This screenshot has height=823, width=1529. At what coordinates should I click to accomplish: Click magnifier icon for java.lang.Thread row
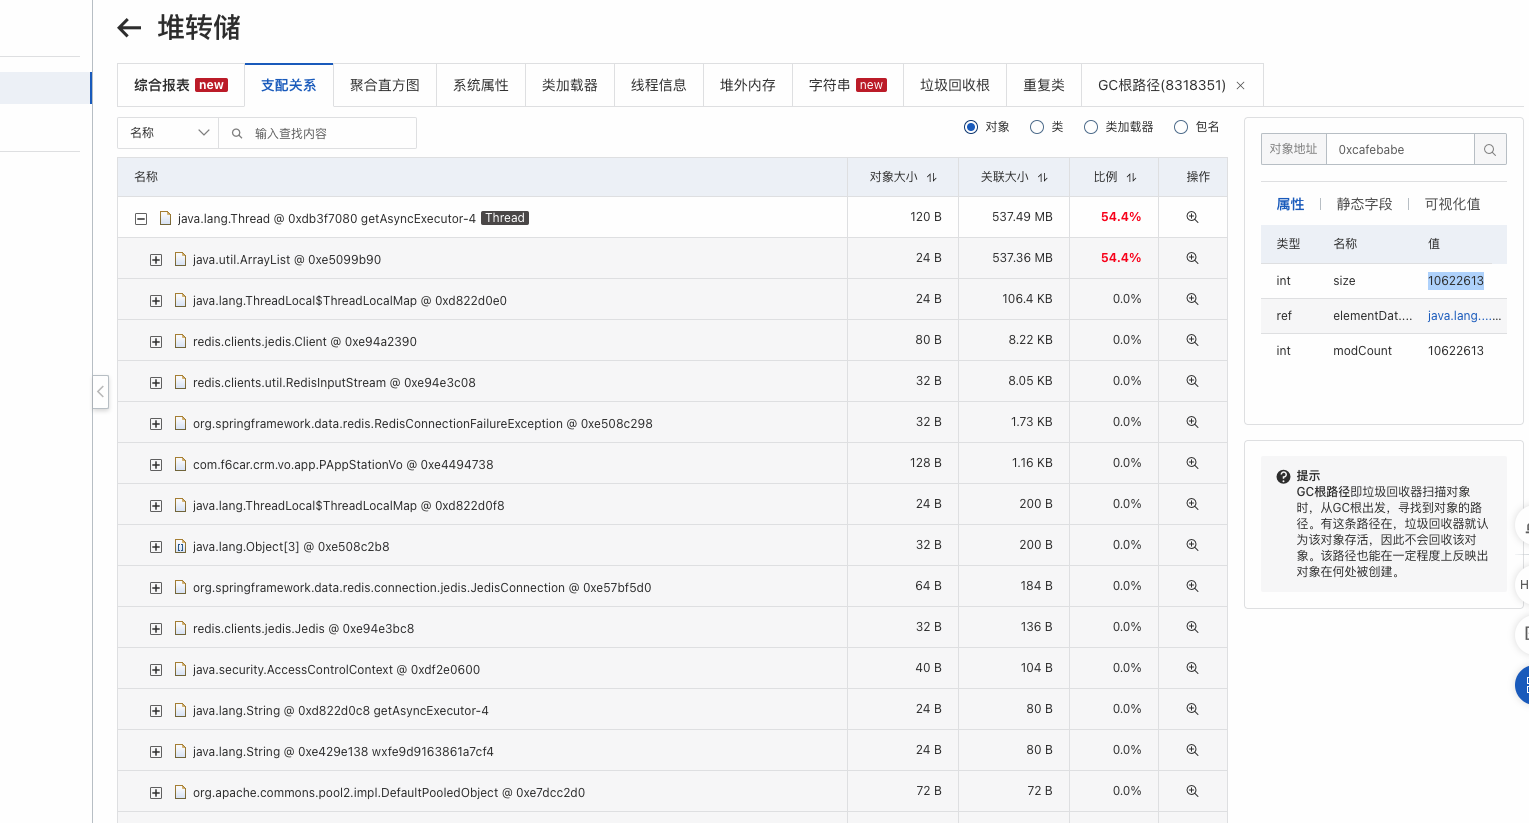pyautogui.click(x=1192, y=217)
